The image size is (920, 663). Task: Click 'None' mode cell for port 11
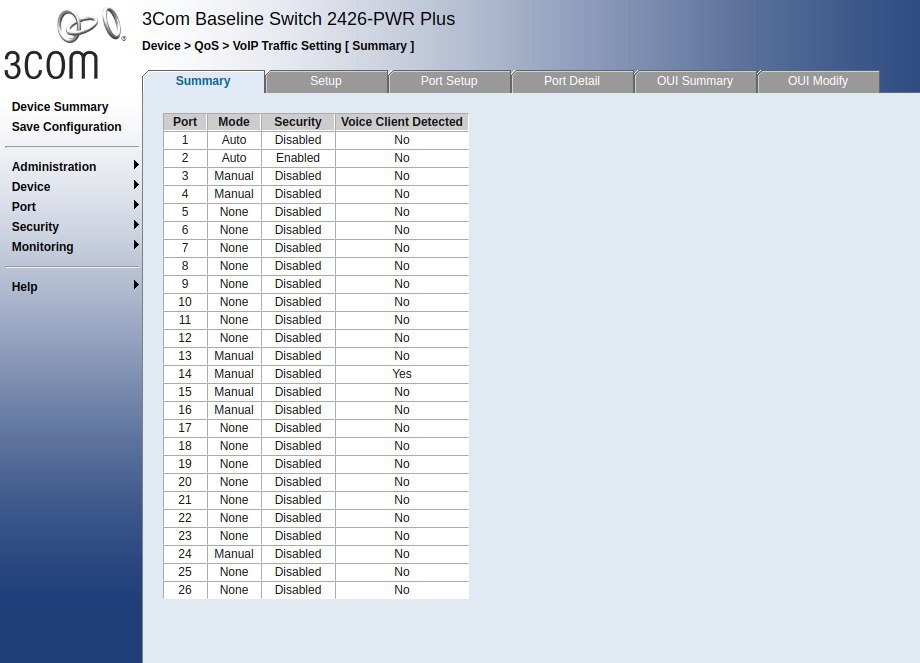pyautogui.click(x=234, y=320)
